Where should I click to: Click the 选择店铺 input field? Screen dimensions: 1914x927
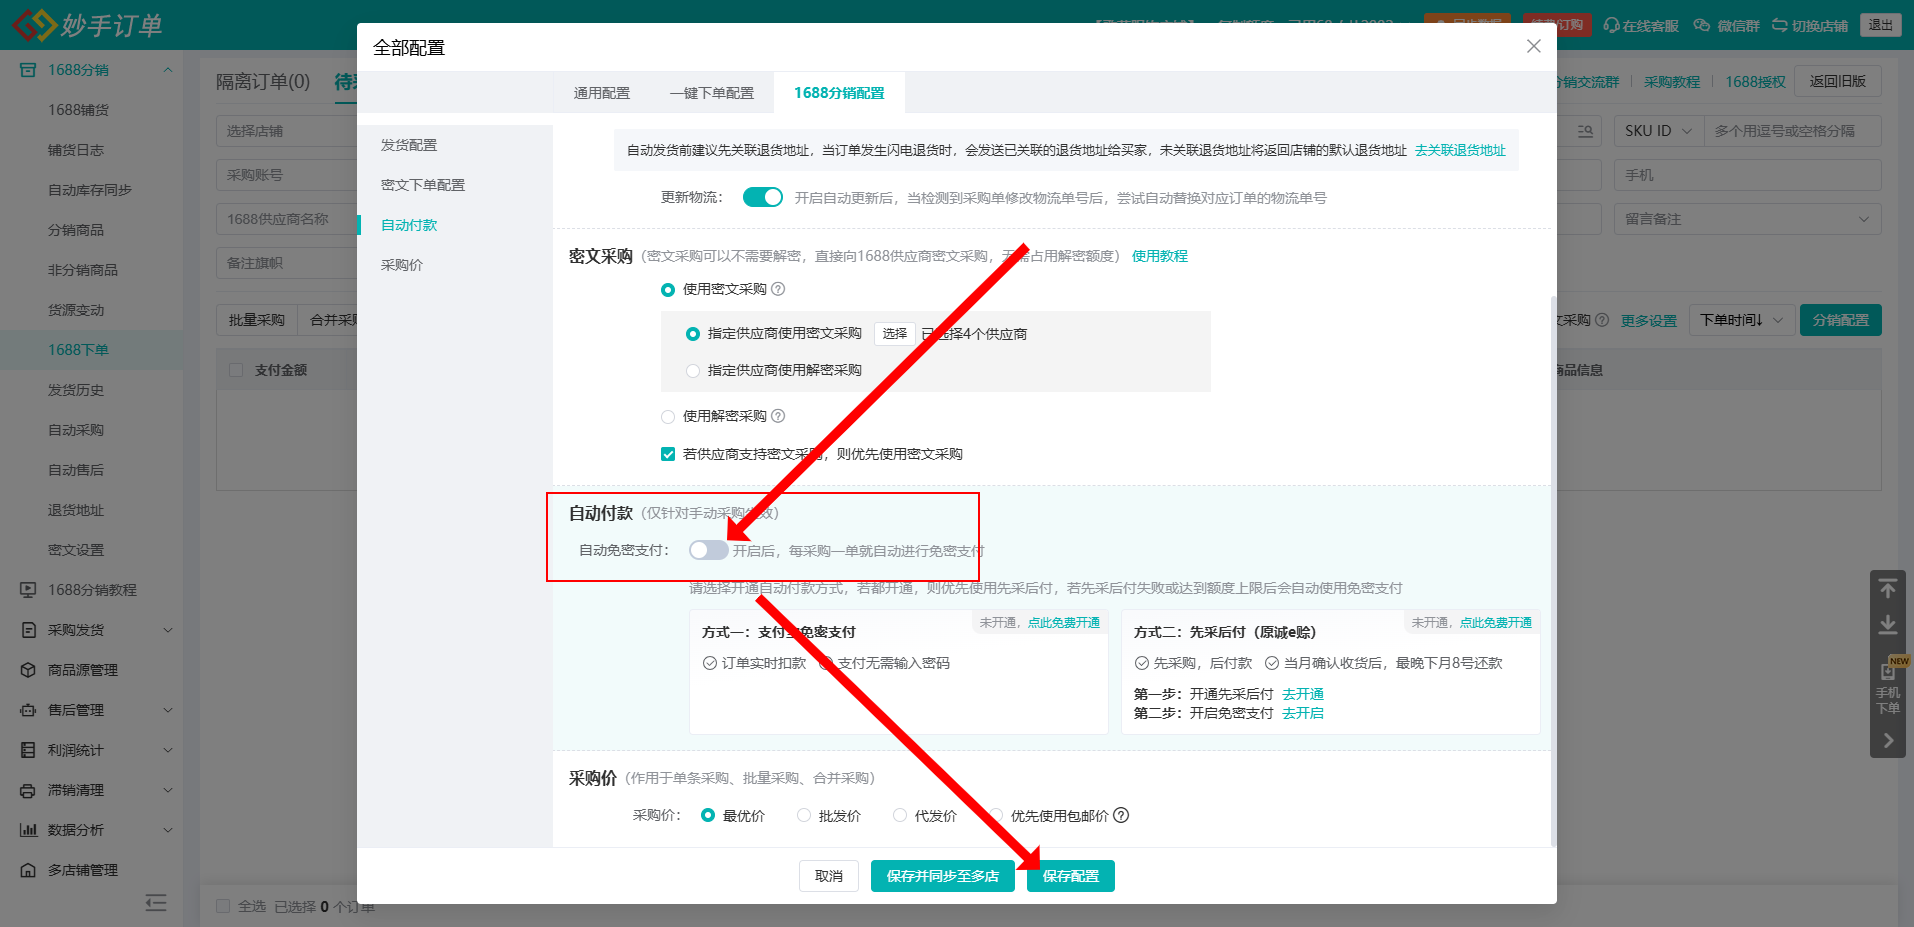287,131
